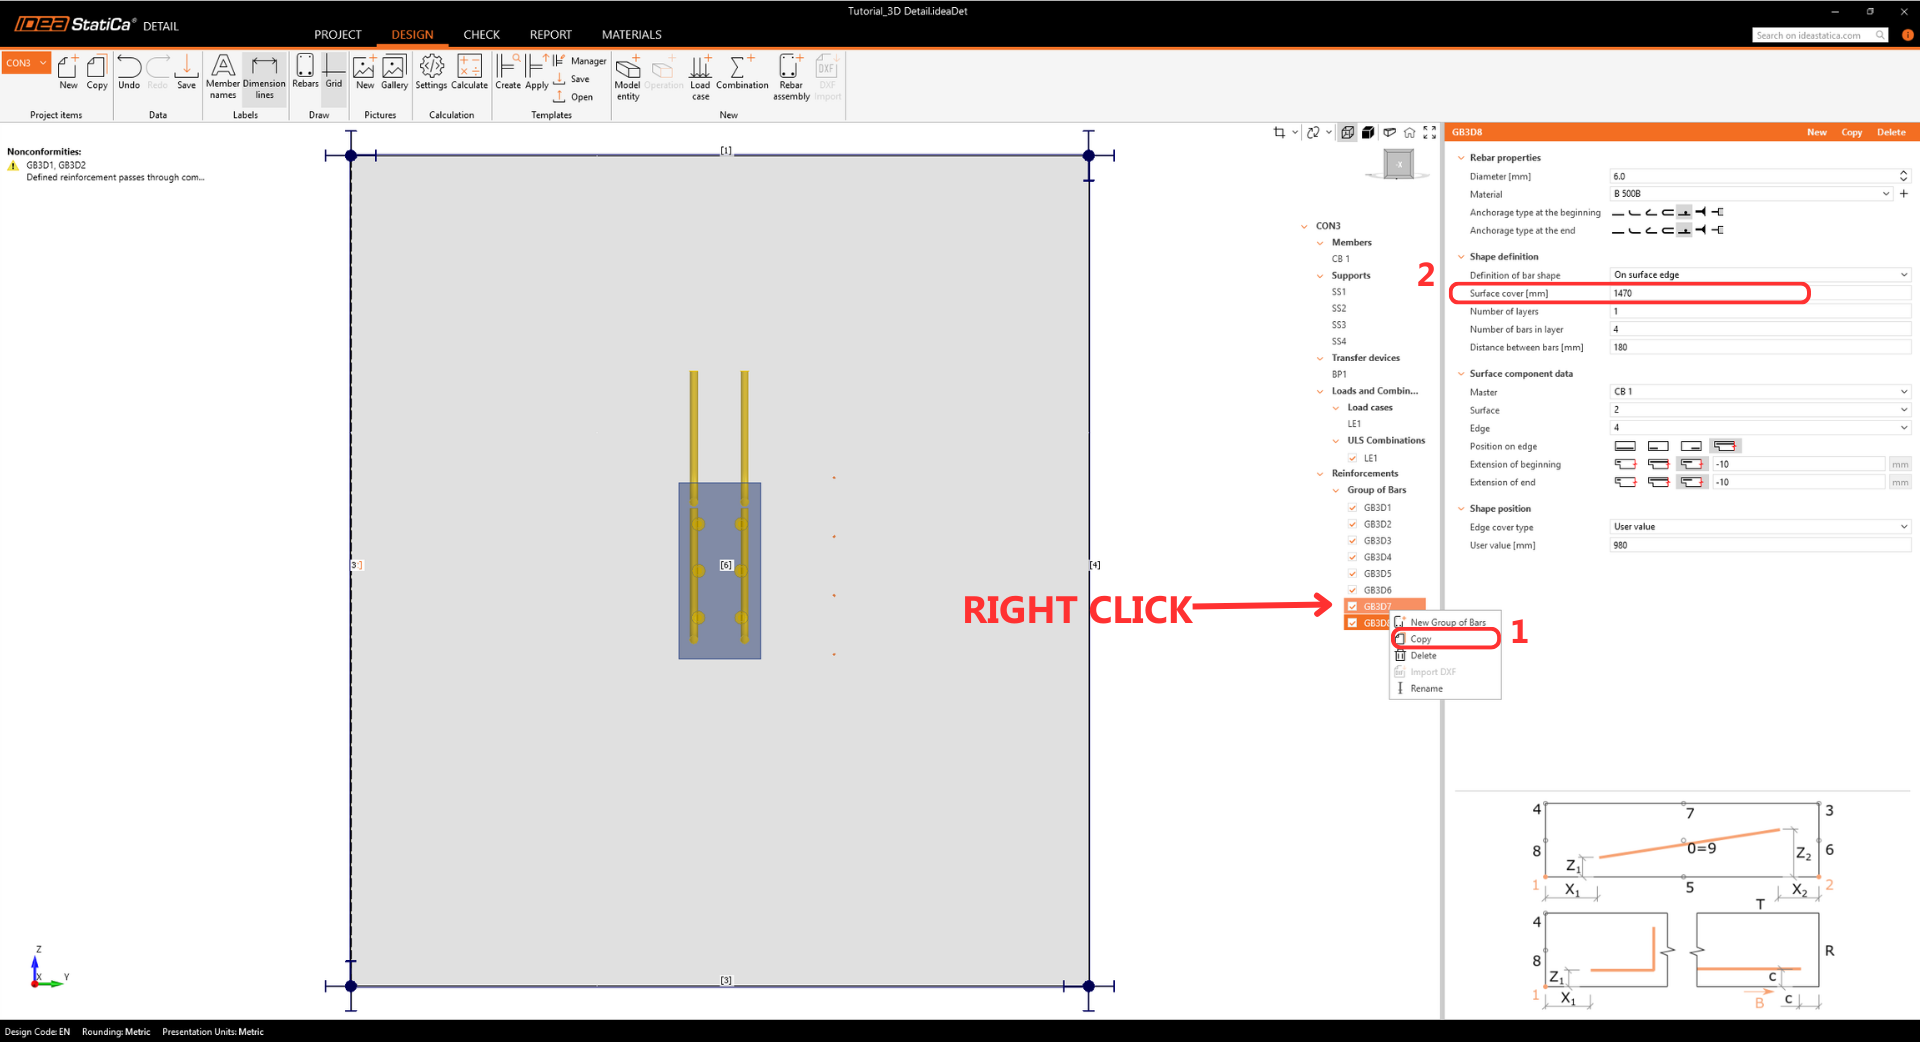Viewport: 1920px width, 1042px height.
Task: Uncheck the GB3D2 bar group
Action: pyautogui.click(x=1352, y=524)
